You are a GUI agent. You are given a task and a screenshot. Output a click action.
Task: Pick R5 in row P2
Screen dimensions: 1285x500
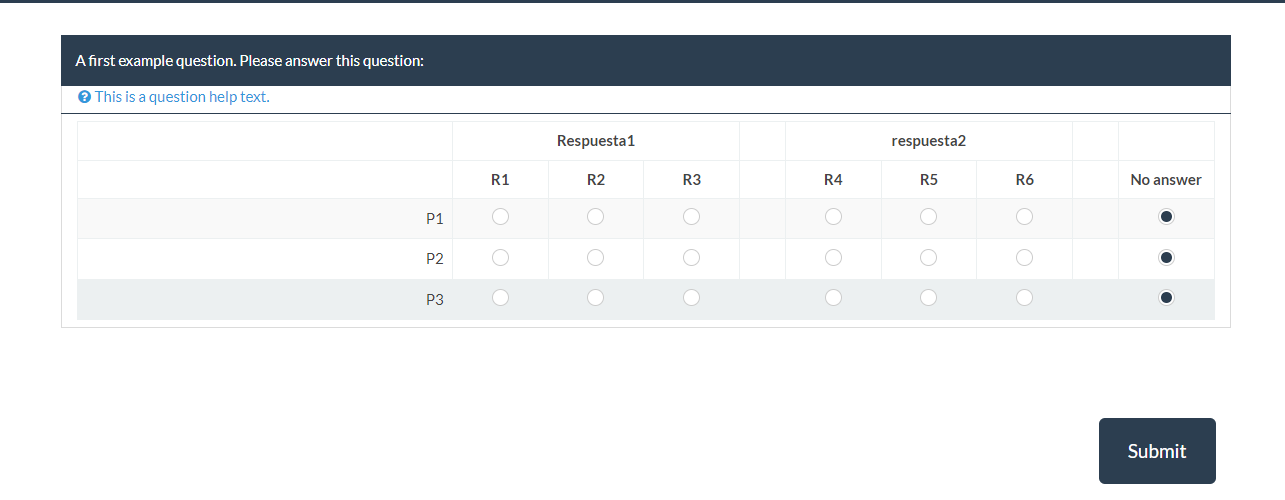928,257
